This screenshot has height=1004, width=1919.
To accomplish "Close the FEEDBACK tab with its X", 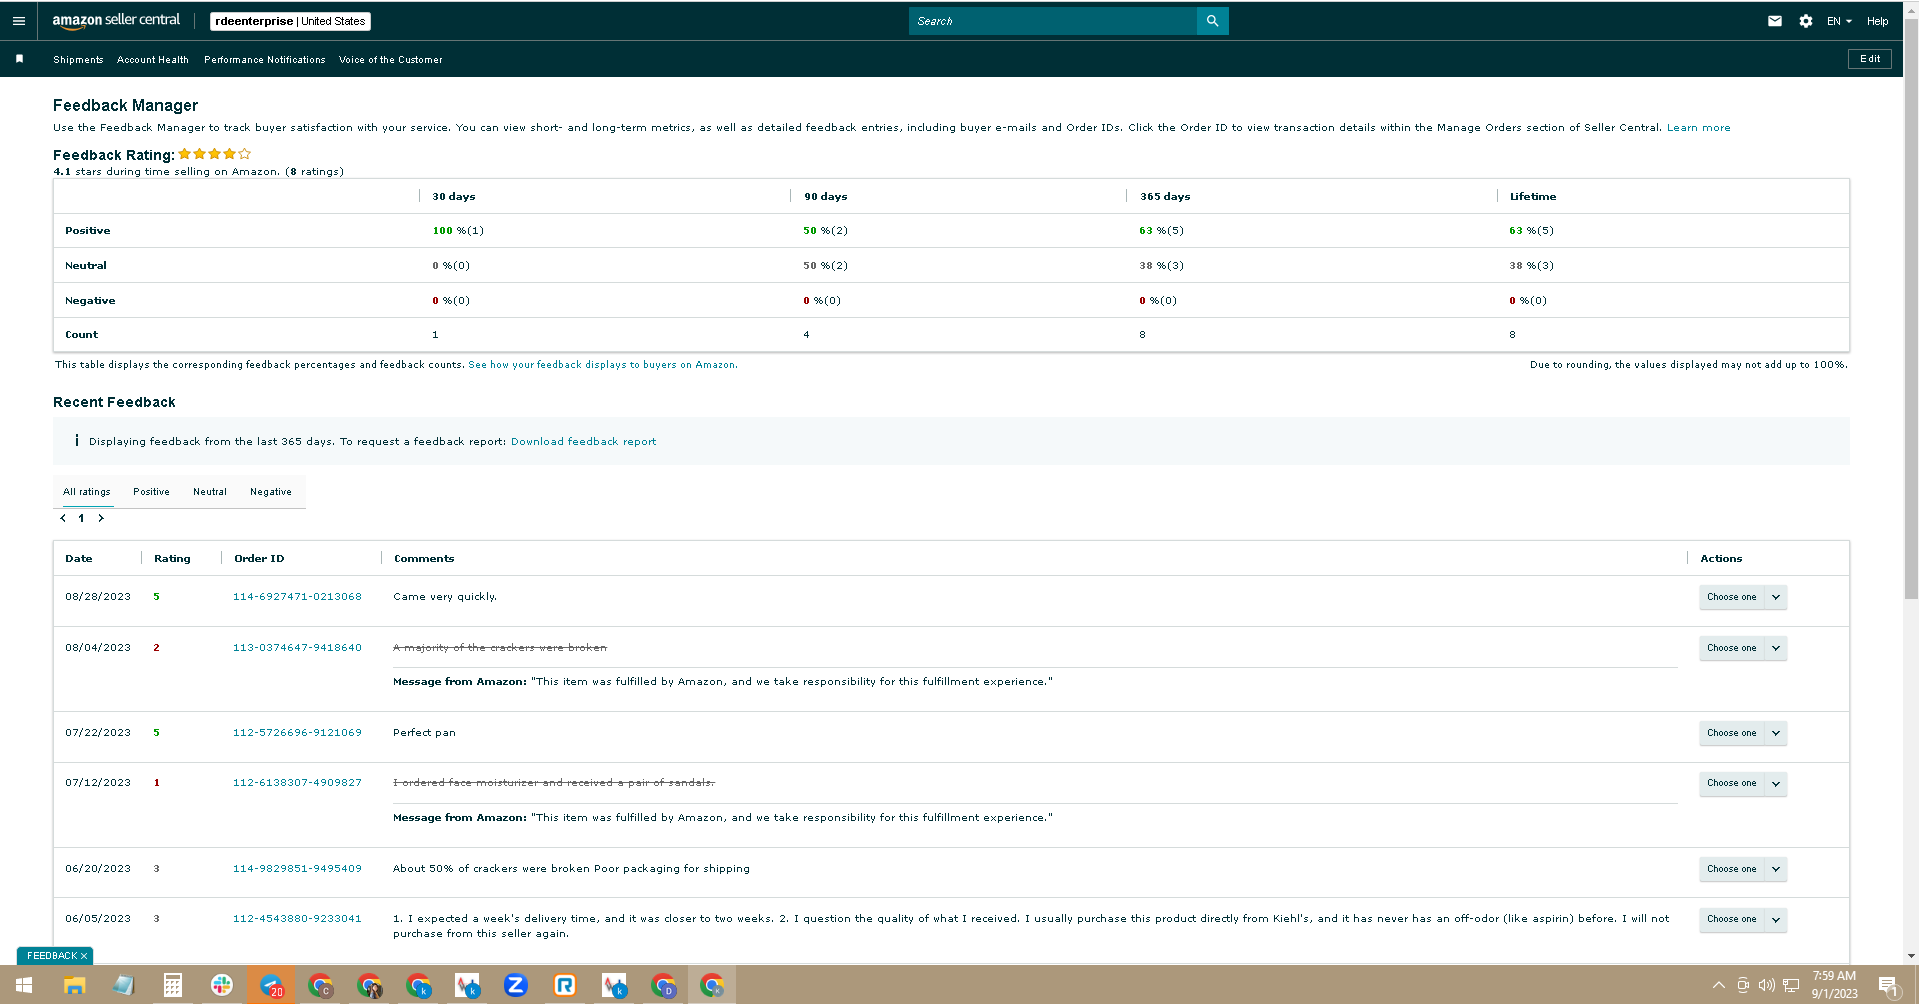I will 84,956.
